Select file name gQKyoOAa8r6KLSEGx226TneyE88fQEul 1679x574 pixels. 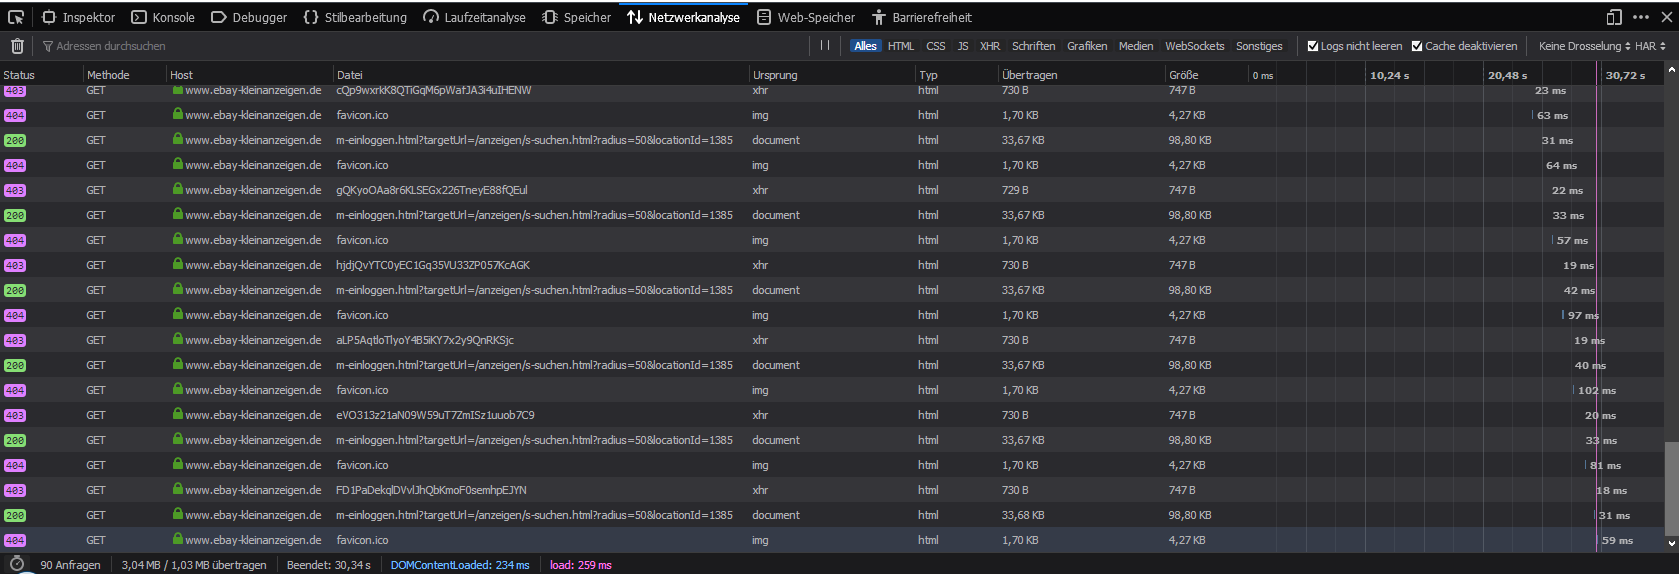click(x=432, y=190)
